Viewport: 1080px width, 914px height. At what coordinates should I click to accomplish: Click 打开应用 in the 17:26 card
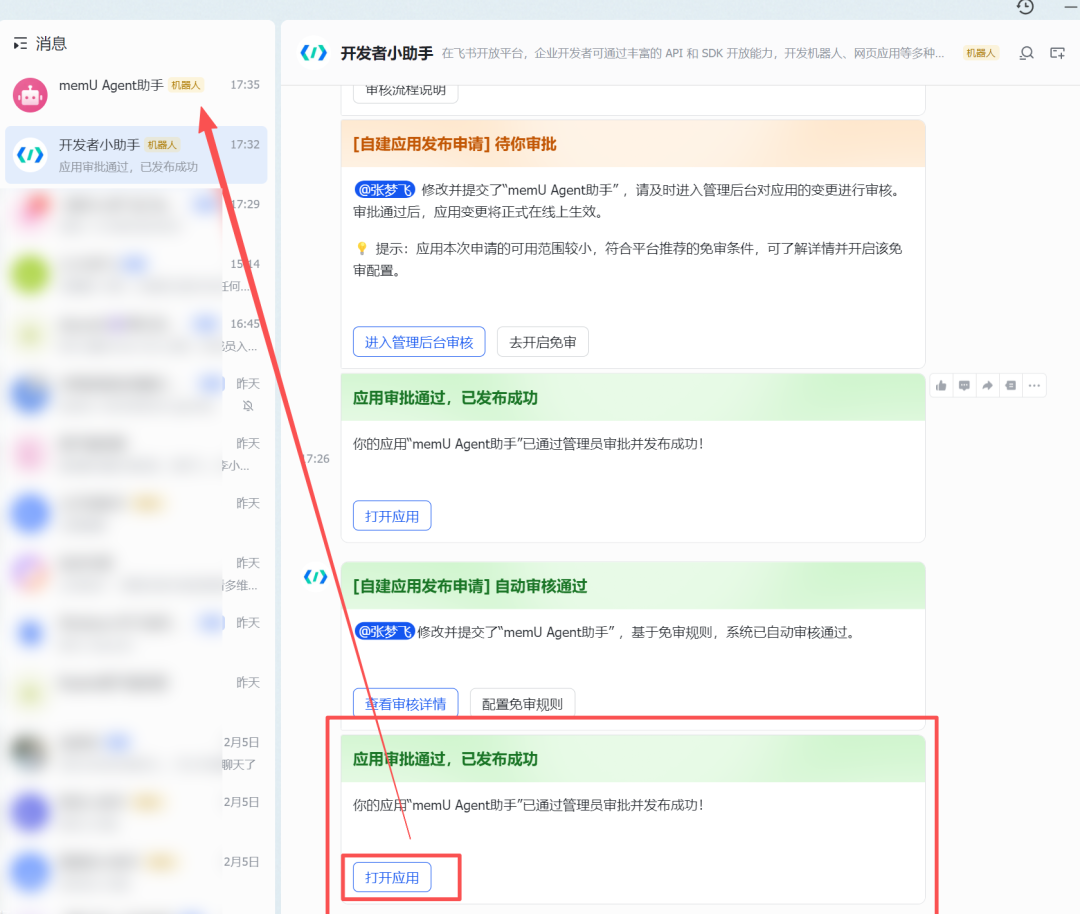coord(392,516)
